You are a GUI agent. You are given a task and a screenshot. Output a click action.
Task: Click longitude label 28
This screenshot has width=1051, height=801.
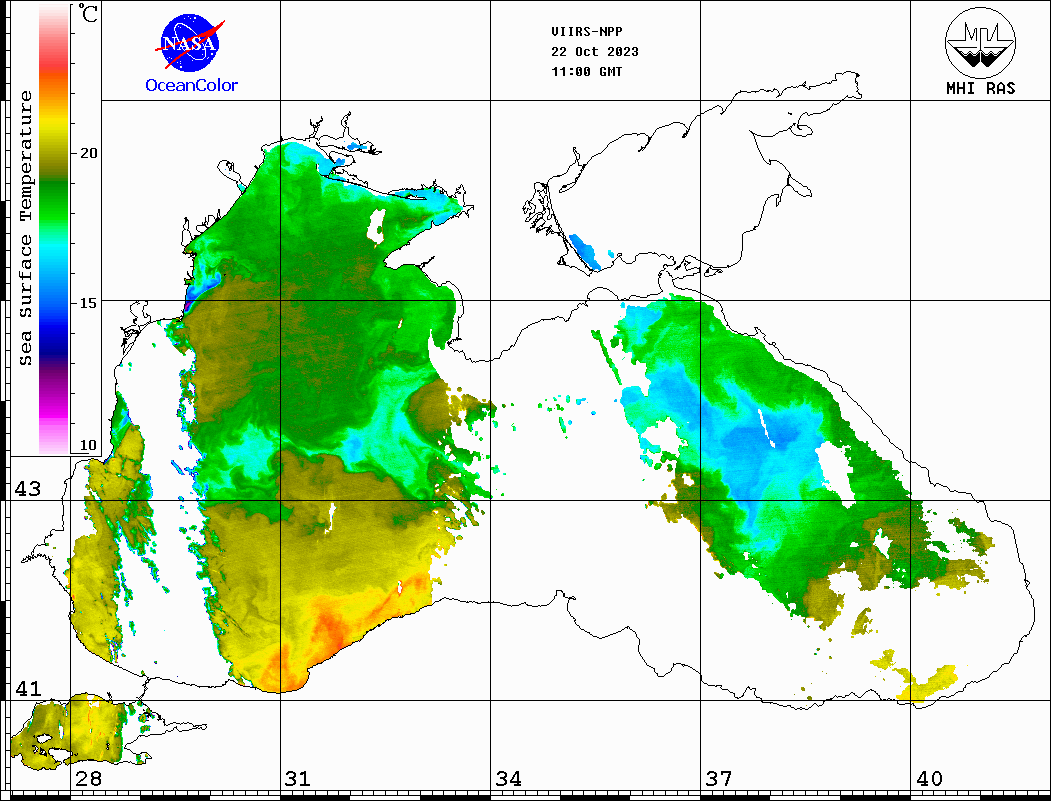pos(88,778)
